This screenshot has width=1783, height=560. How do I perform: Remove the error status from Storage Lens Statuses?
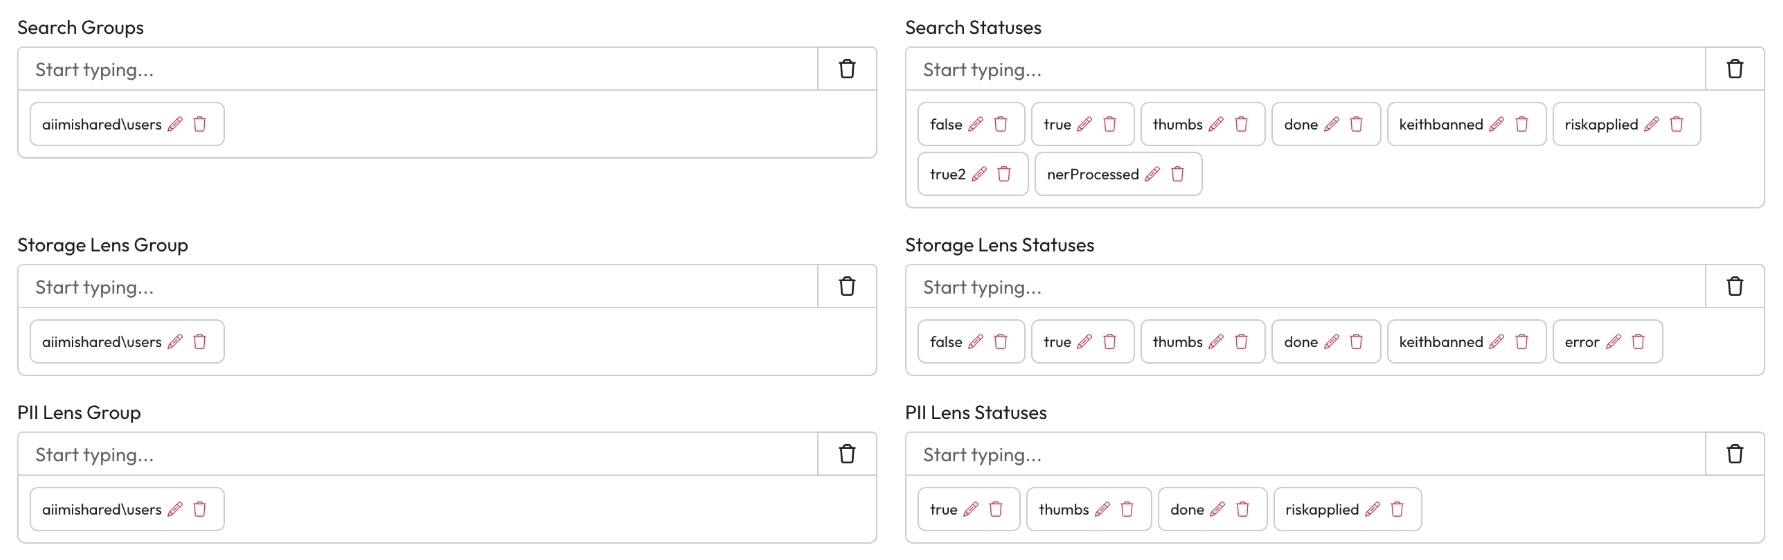pyautogui.click(x=1638, y=342)
